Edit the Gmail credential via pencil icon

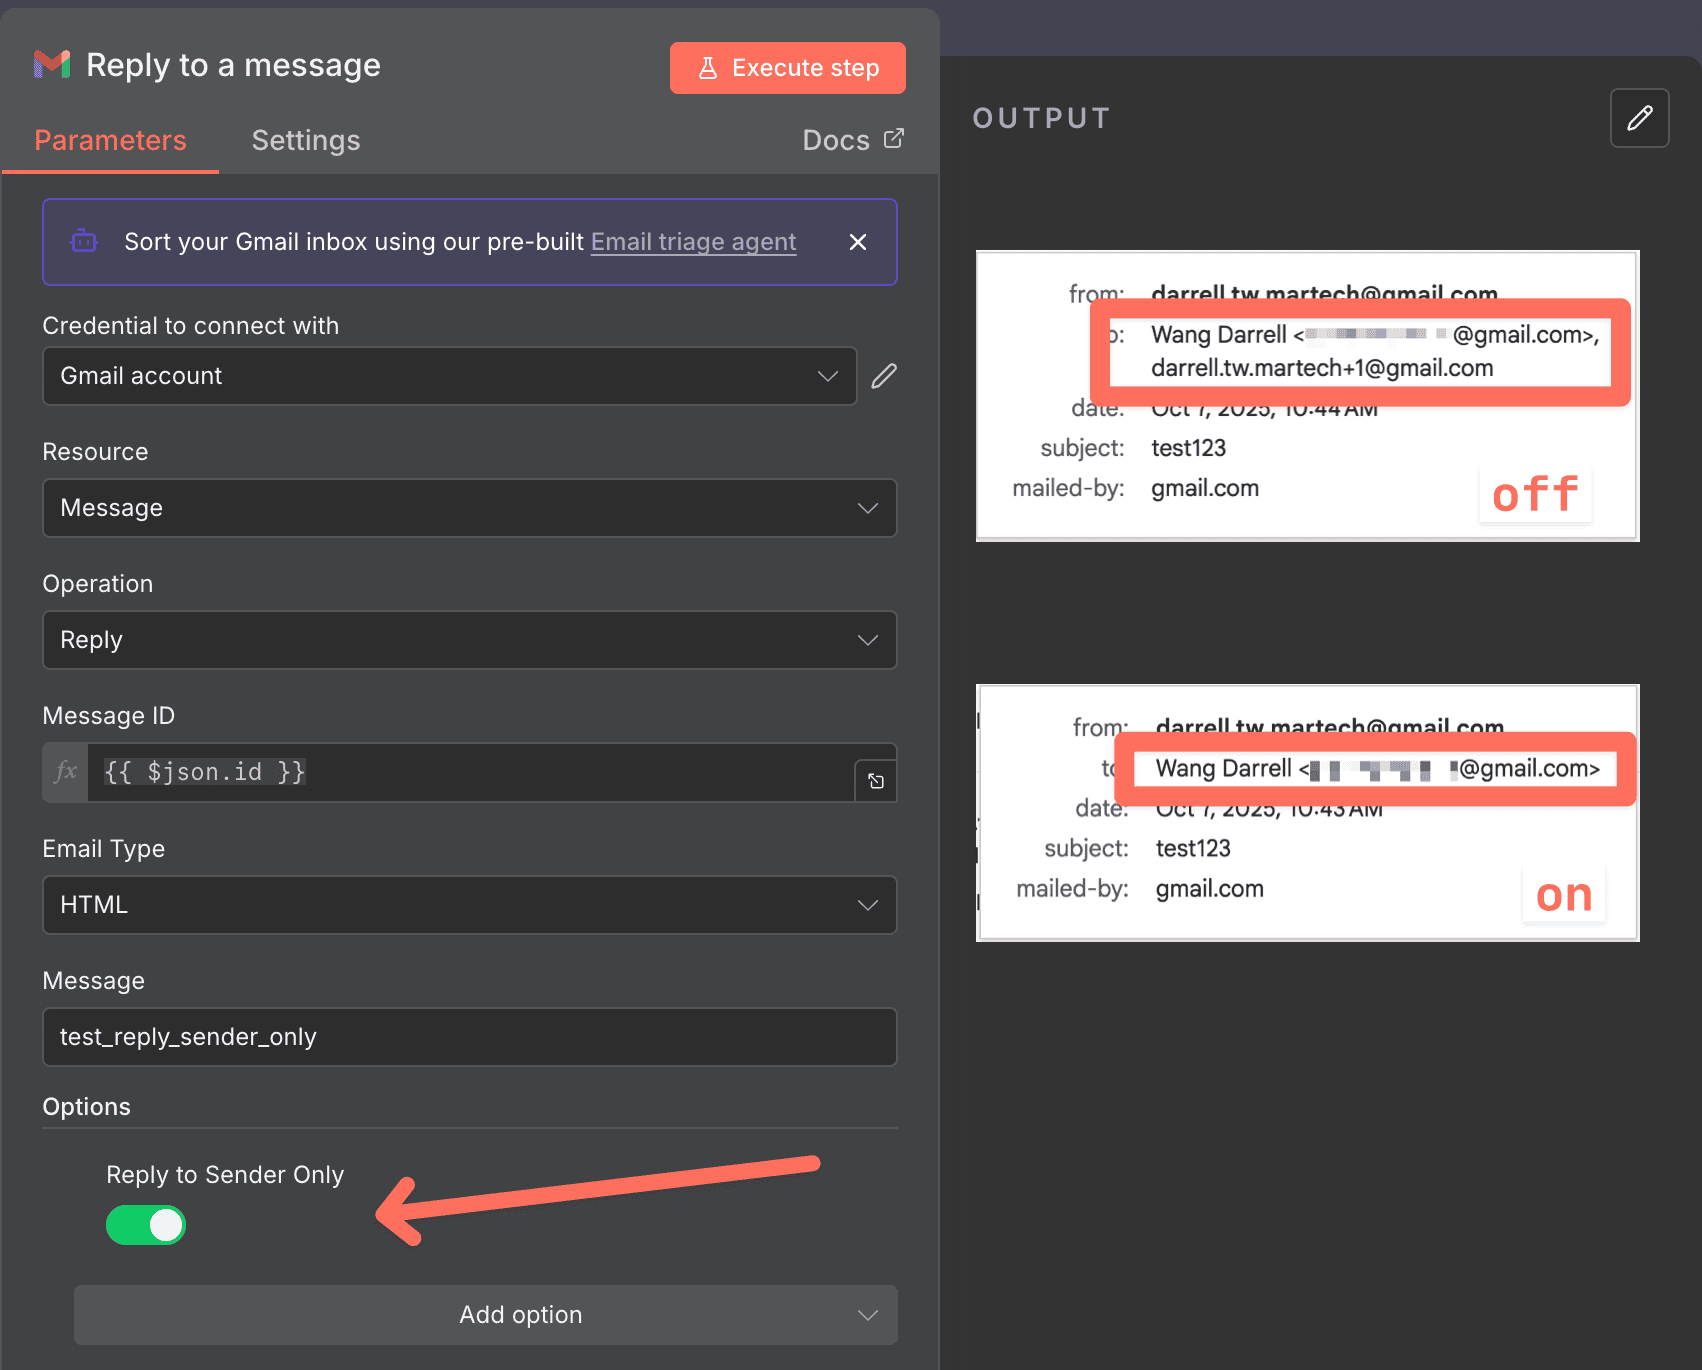coord(883,375)
